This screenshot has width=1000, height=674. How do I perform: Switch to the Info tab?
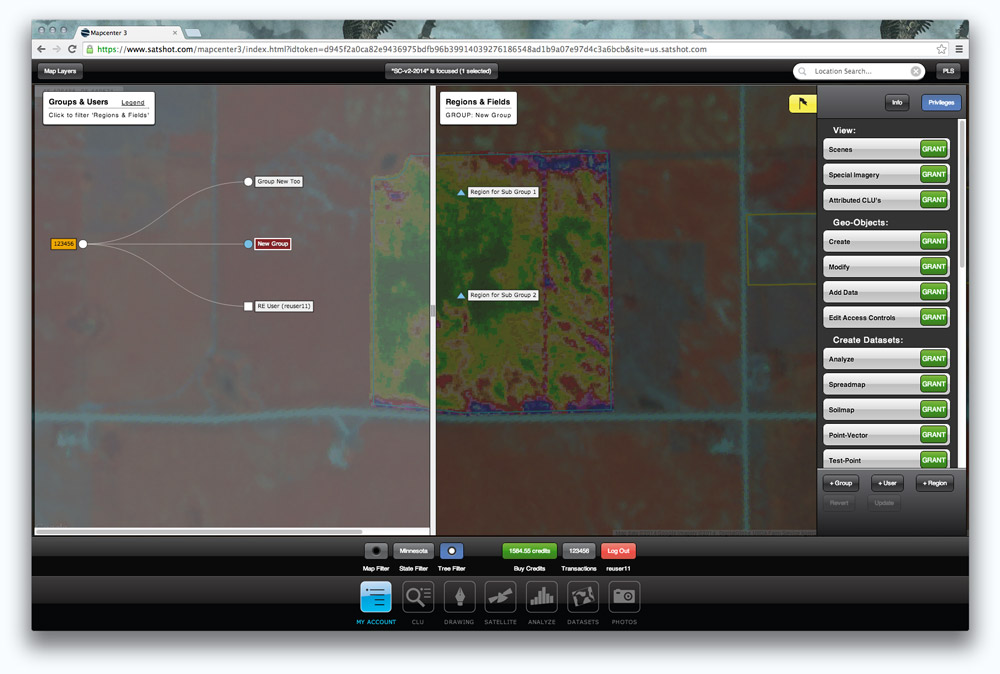click(x=897, y=103)
